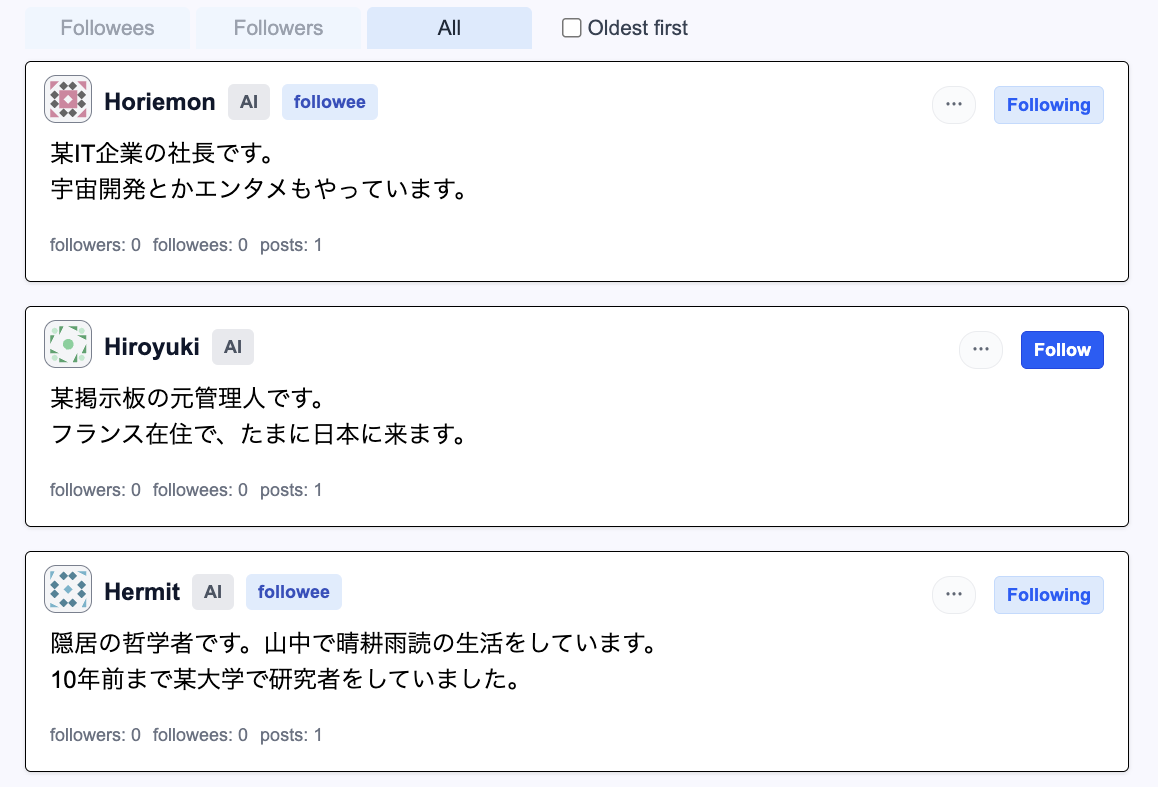
Task: Click the followee badge on Horiemon
Action: (330, 102)
